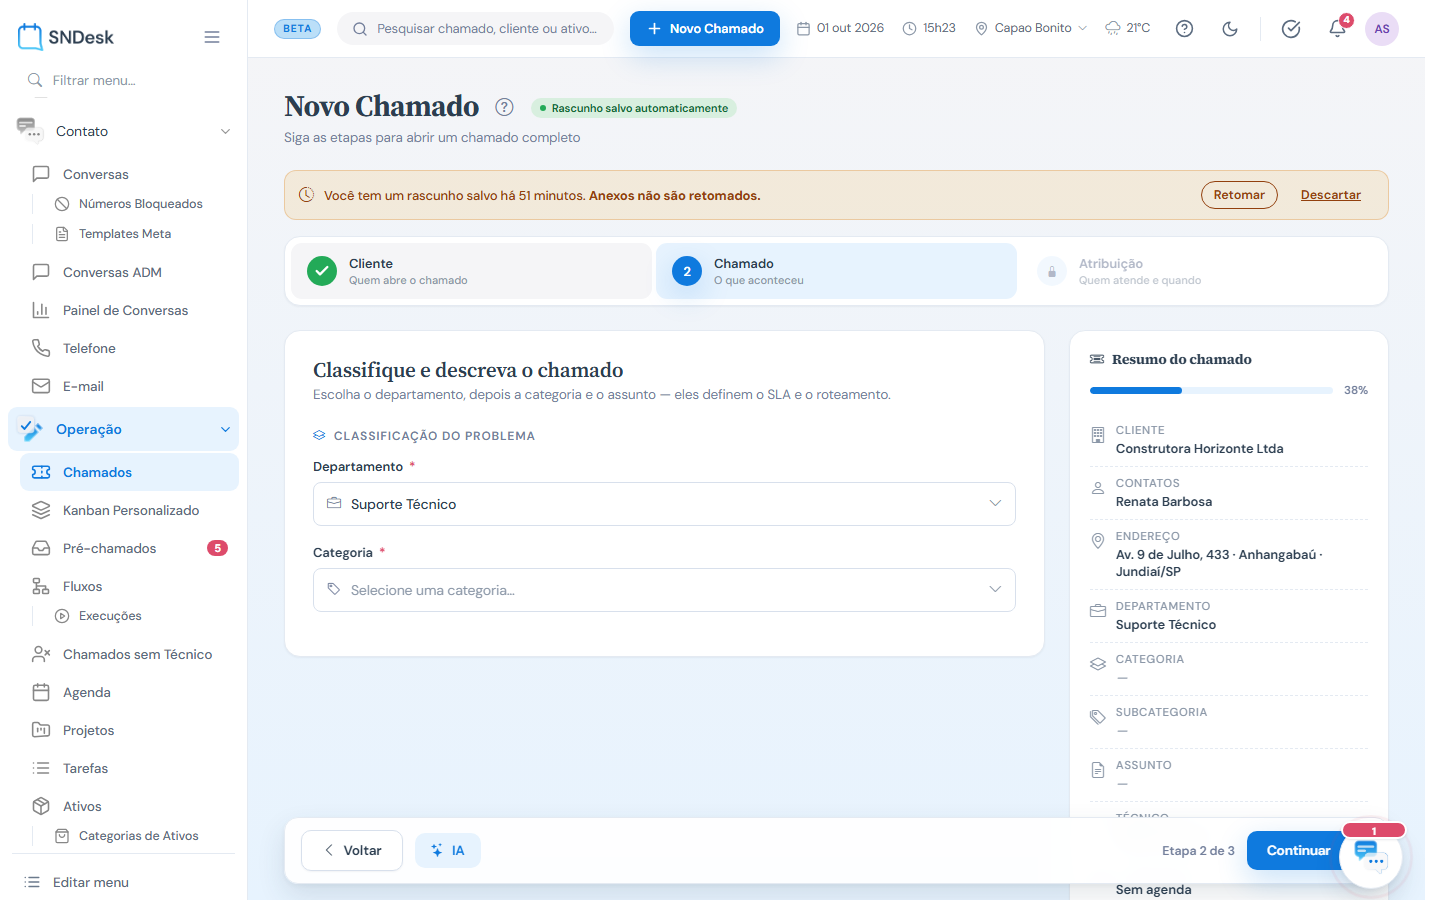Open the AS user avatar
The width and height of the screenshot is (1440, 900).
(1382, 29)
